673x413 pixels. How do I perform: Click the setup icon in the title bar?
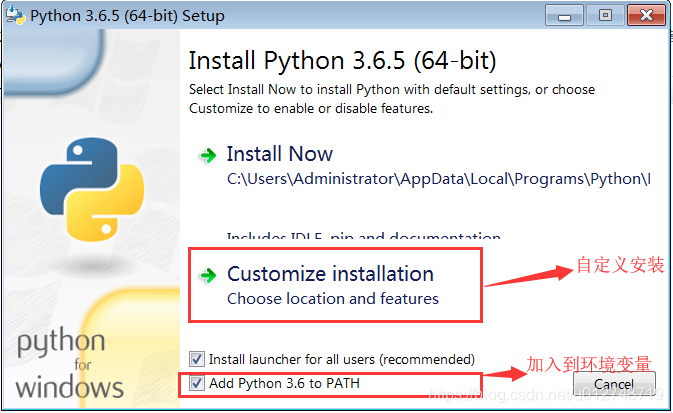coord(15,15)
